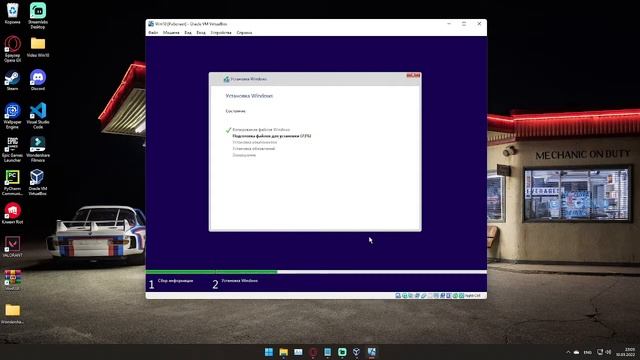Open the volume tray icon
Screen dimensions: 640x360
[x=608, y=352]
